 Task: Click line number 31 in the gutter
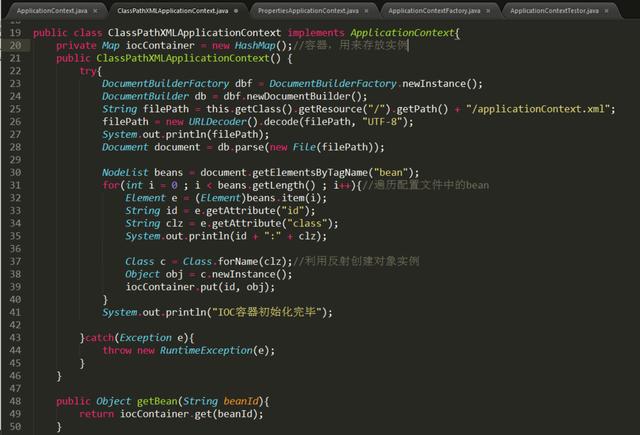(x=15, y=185)
